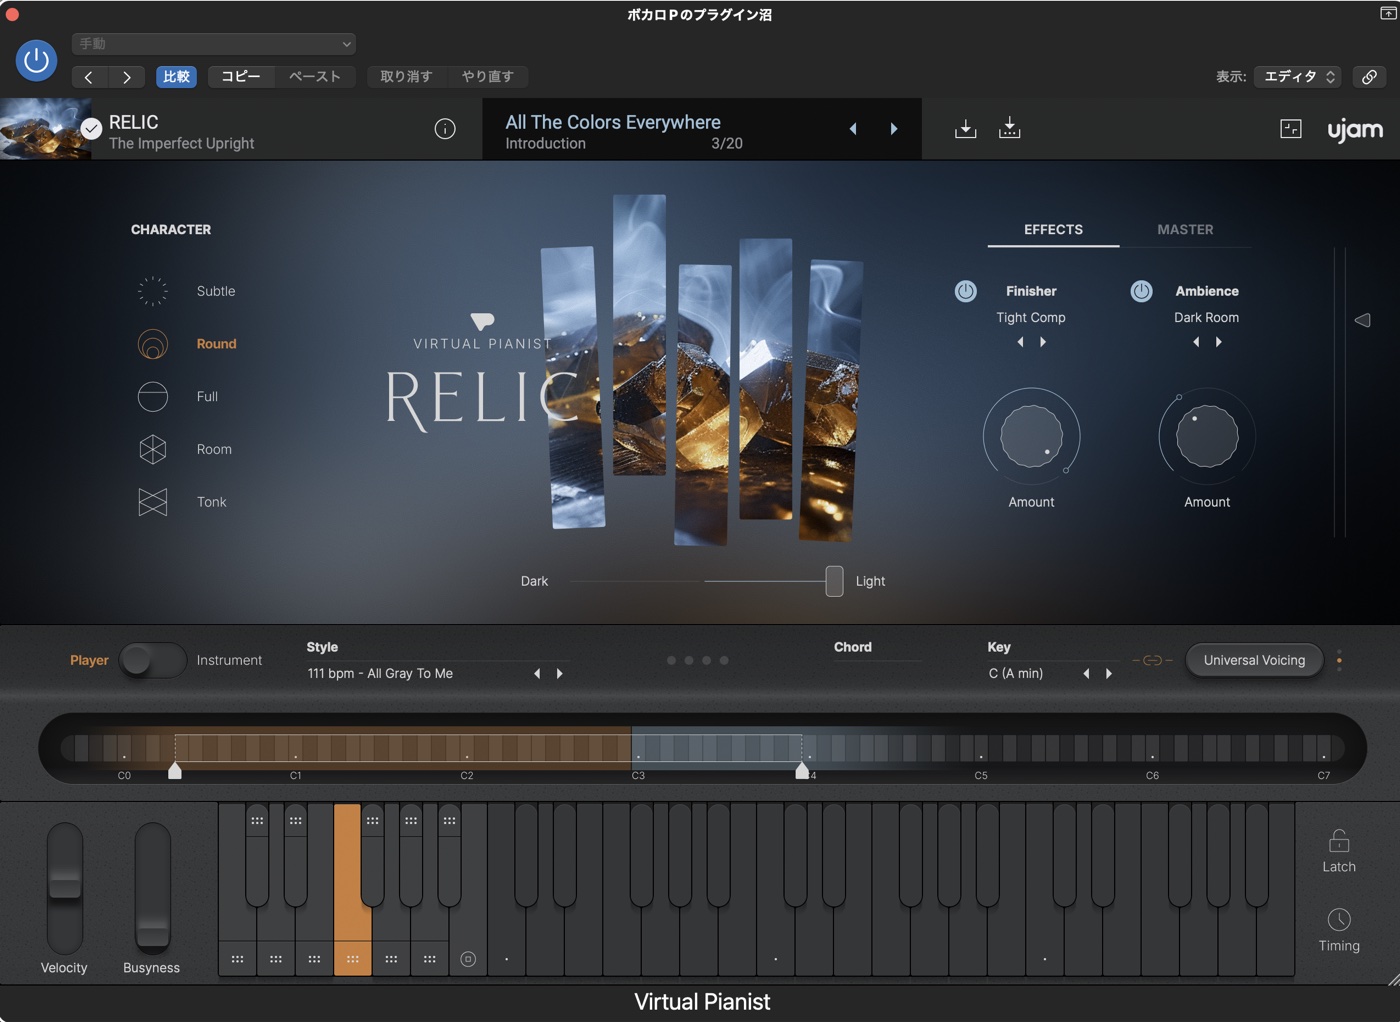
Task: Select previous preset before All The Colors Everywhere
Action: [853, 129]
